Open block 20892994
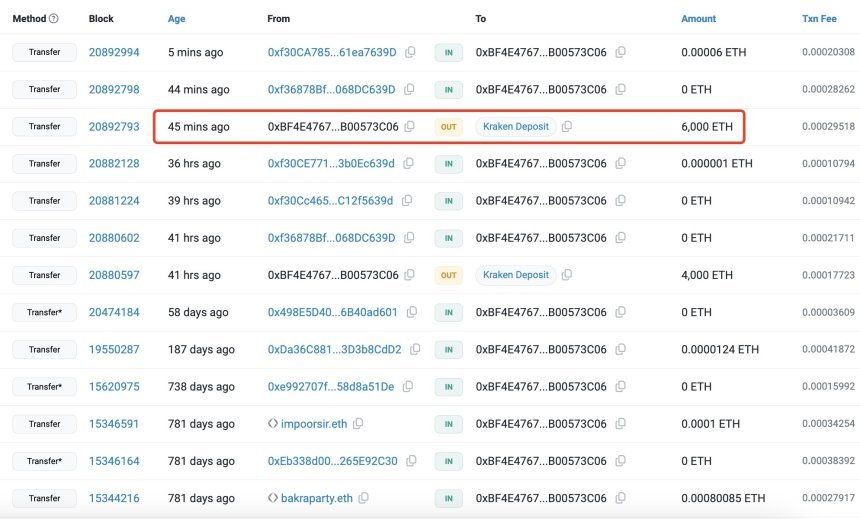 coord(114,52)
